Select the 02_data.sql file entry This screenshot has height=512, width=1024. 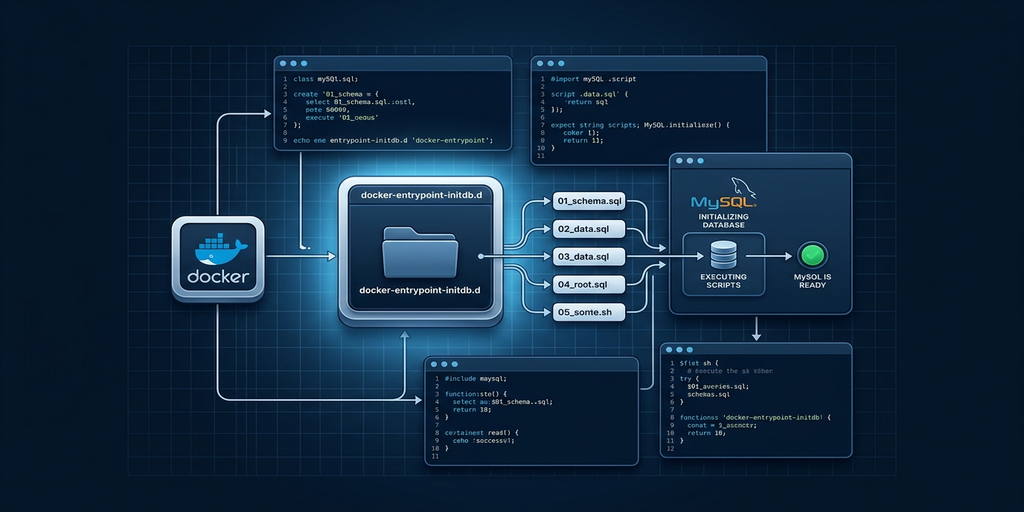coord(589,229)
